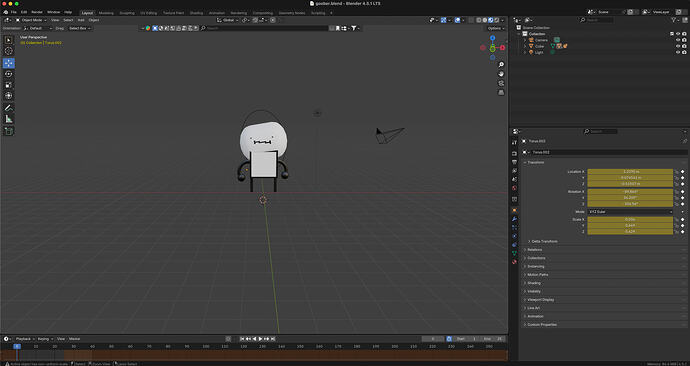690x366 pixels.
Task: Open the Physics properties tab
Action: click(x=514, y=236)
